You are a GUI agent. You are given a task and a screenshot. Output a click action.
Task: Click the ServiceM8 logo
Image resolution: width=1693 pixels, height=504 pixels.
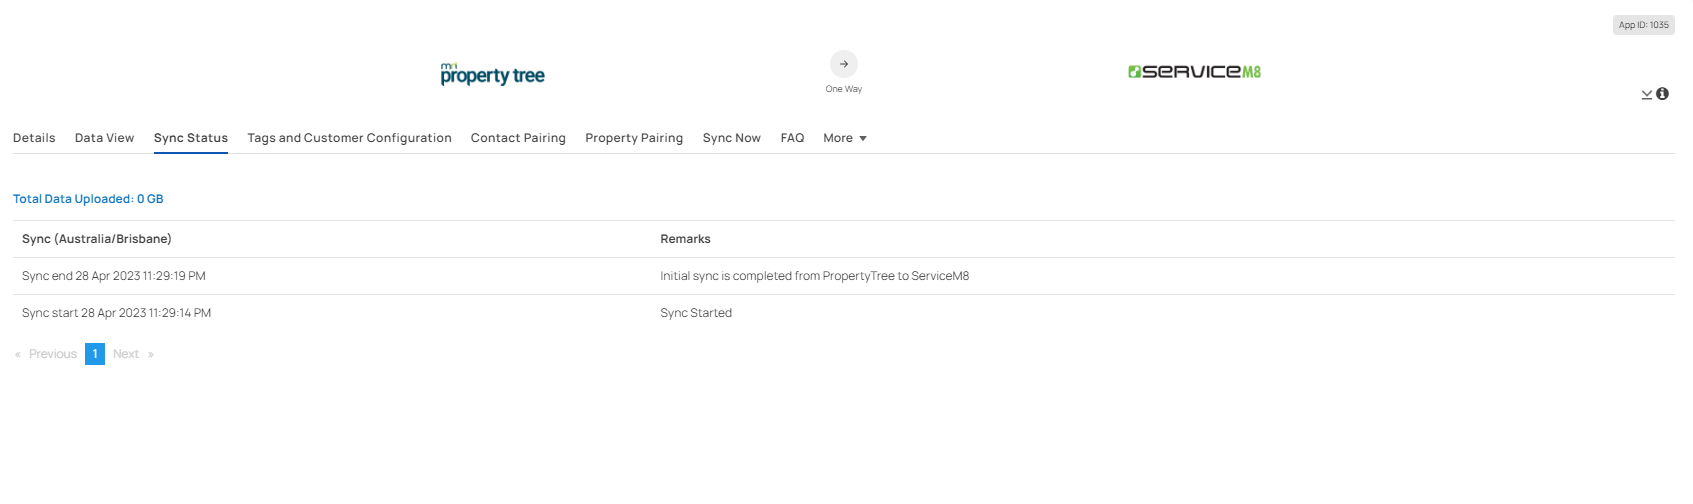(x=1195, y=72)
